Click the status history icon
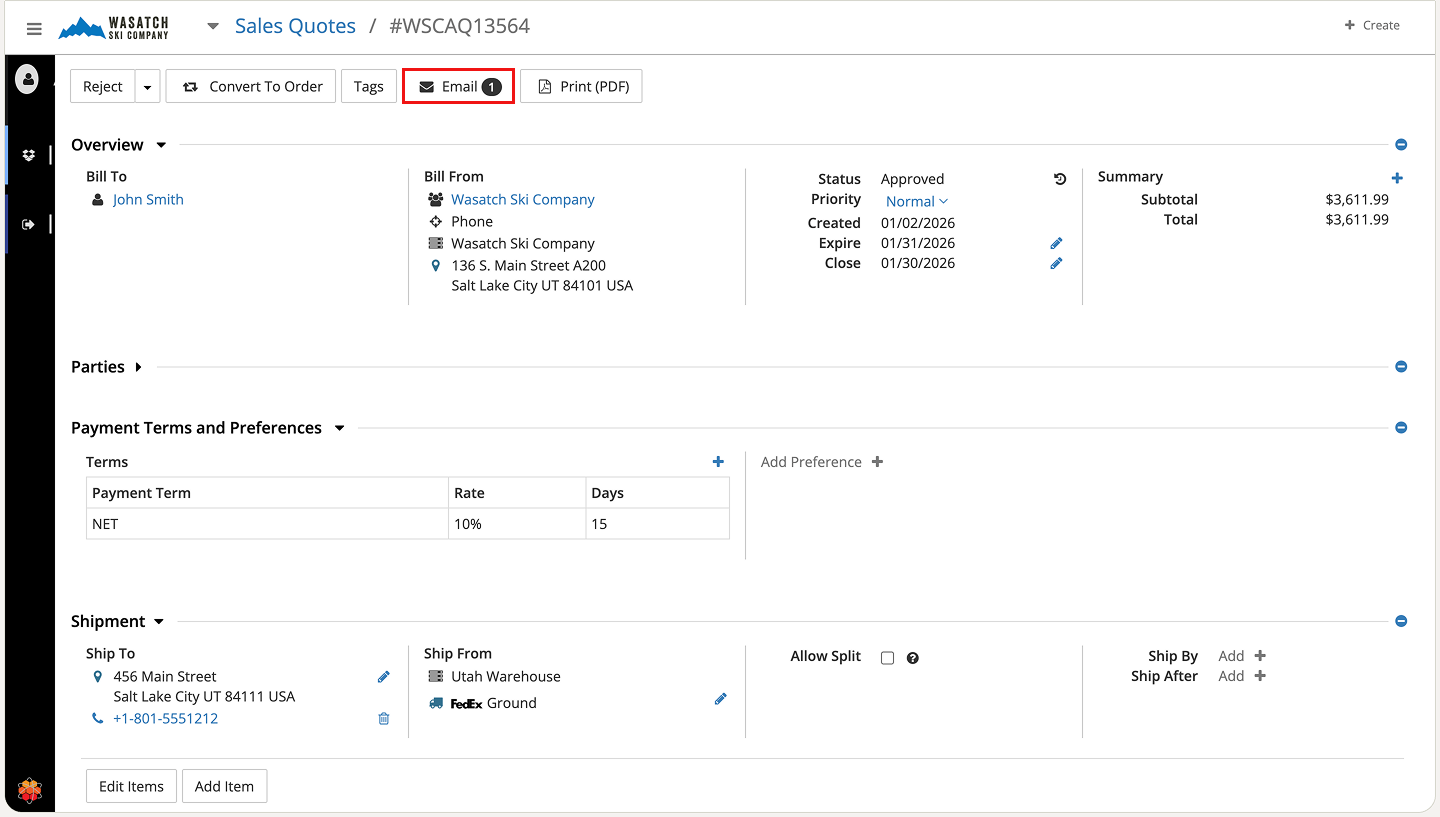Screen dimensions: 1440x817 pyautogui.click(x=1060, y=179)
